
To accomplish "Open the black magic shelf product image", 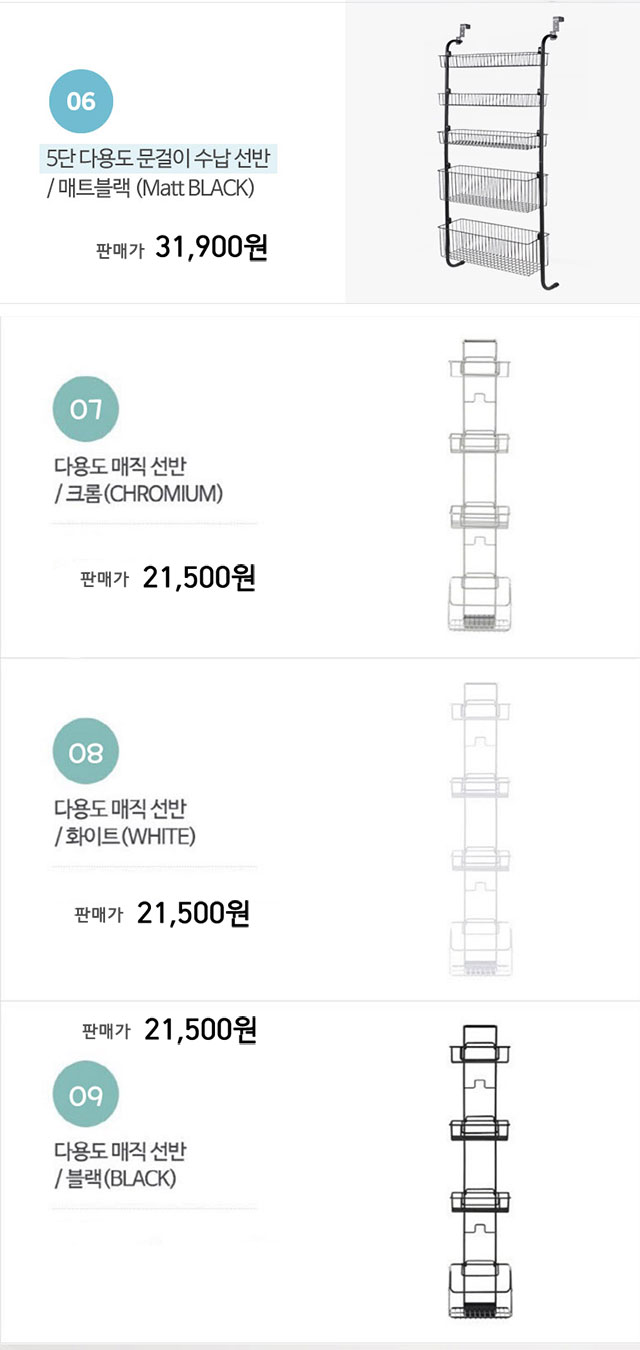I will pos(481,1174).
